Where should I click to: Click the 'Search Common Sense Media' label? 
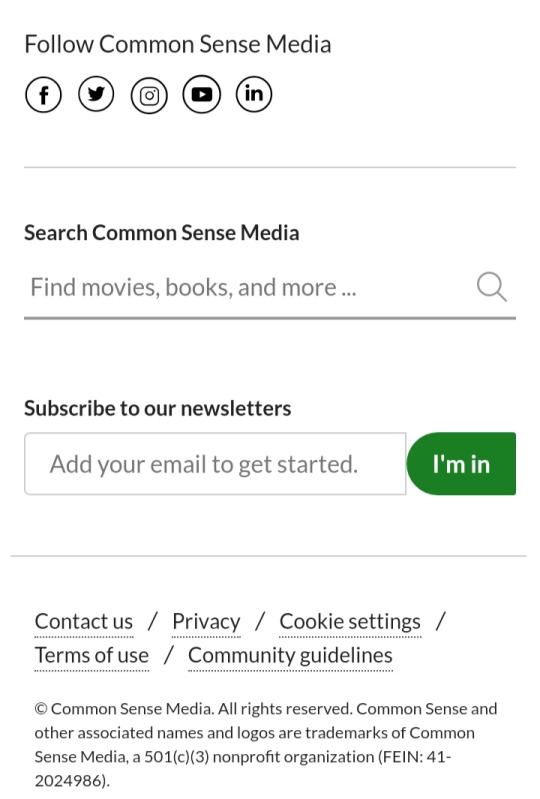pyautogui.click(x=161, y=233)
